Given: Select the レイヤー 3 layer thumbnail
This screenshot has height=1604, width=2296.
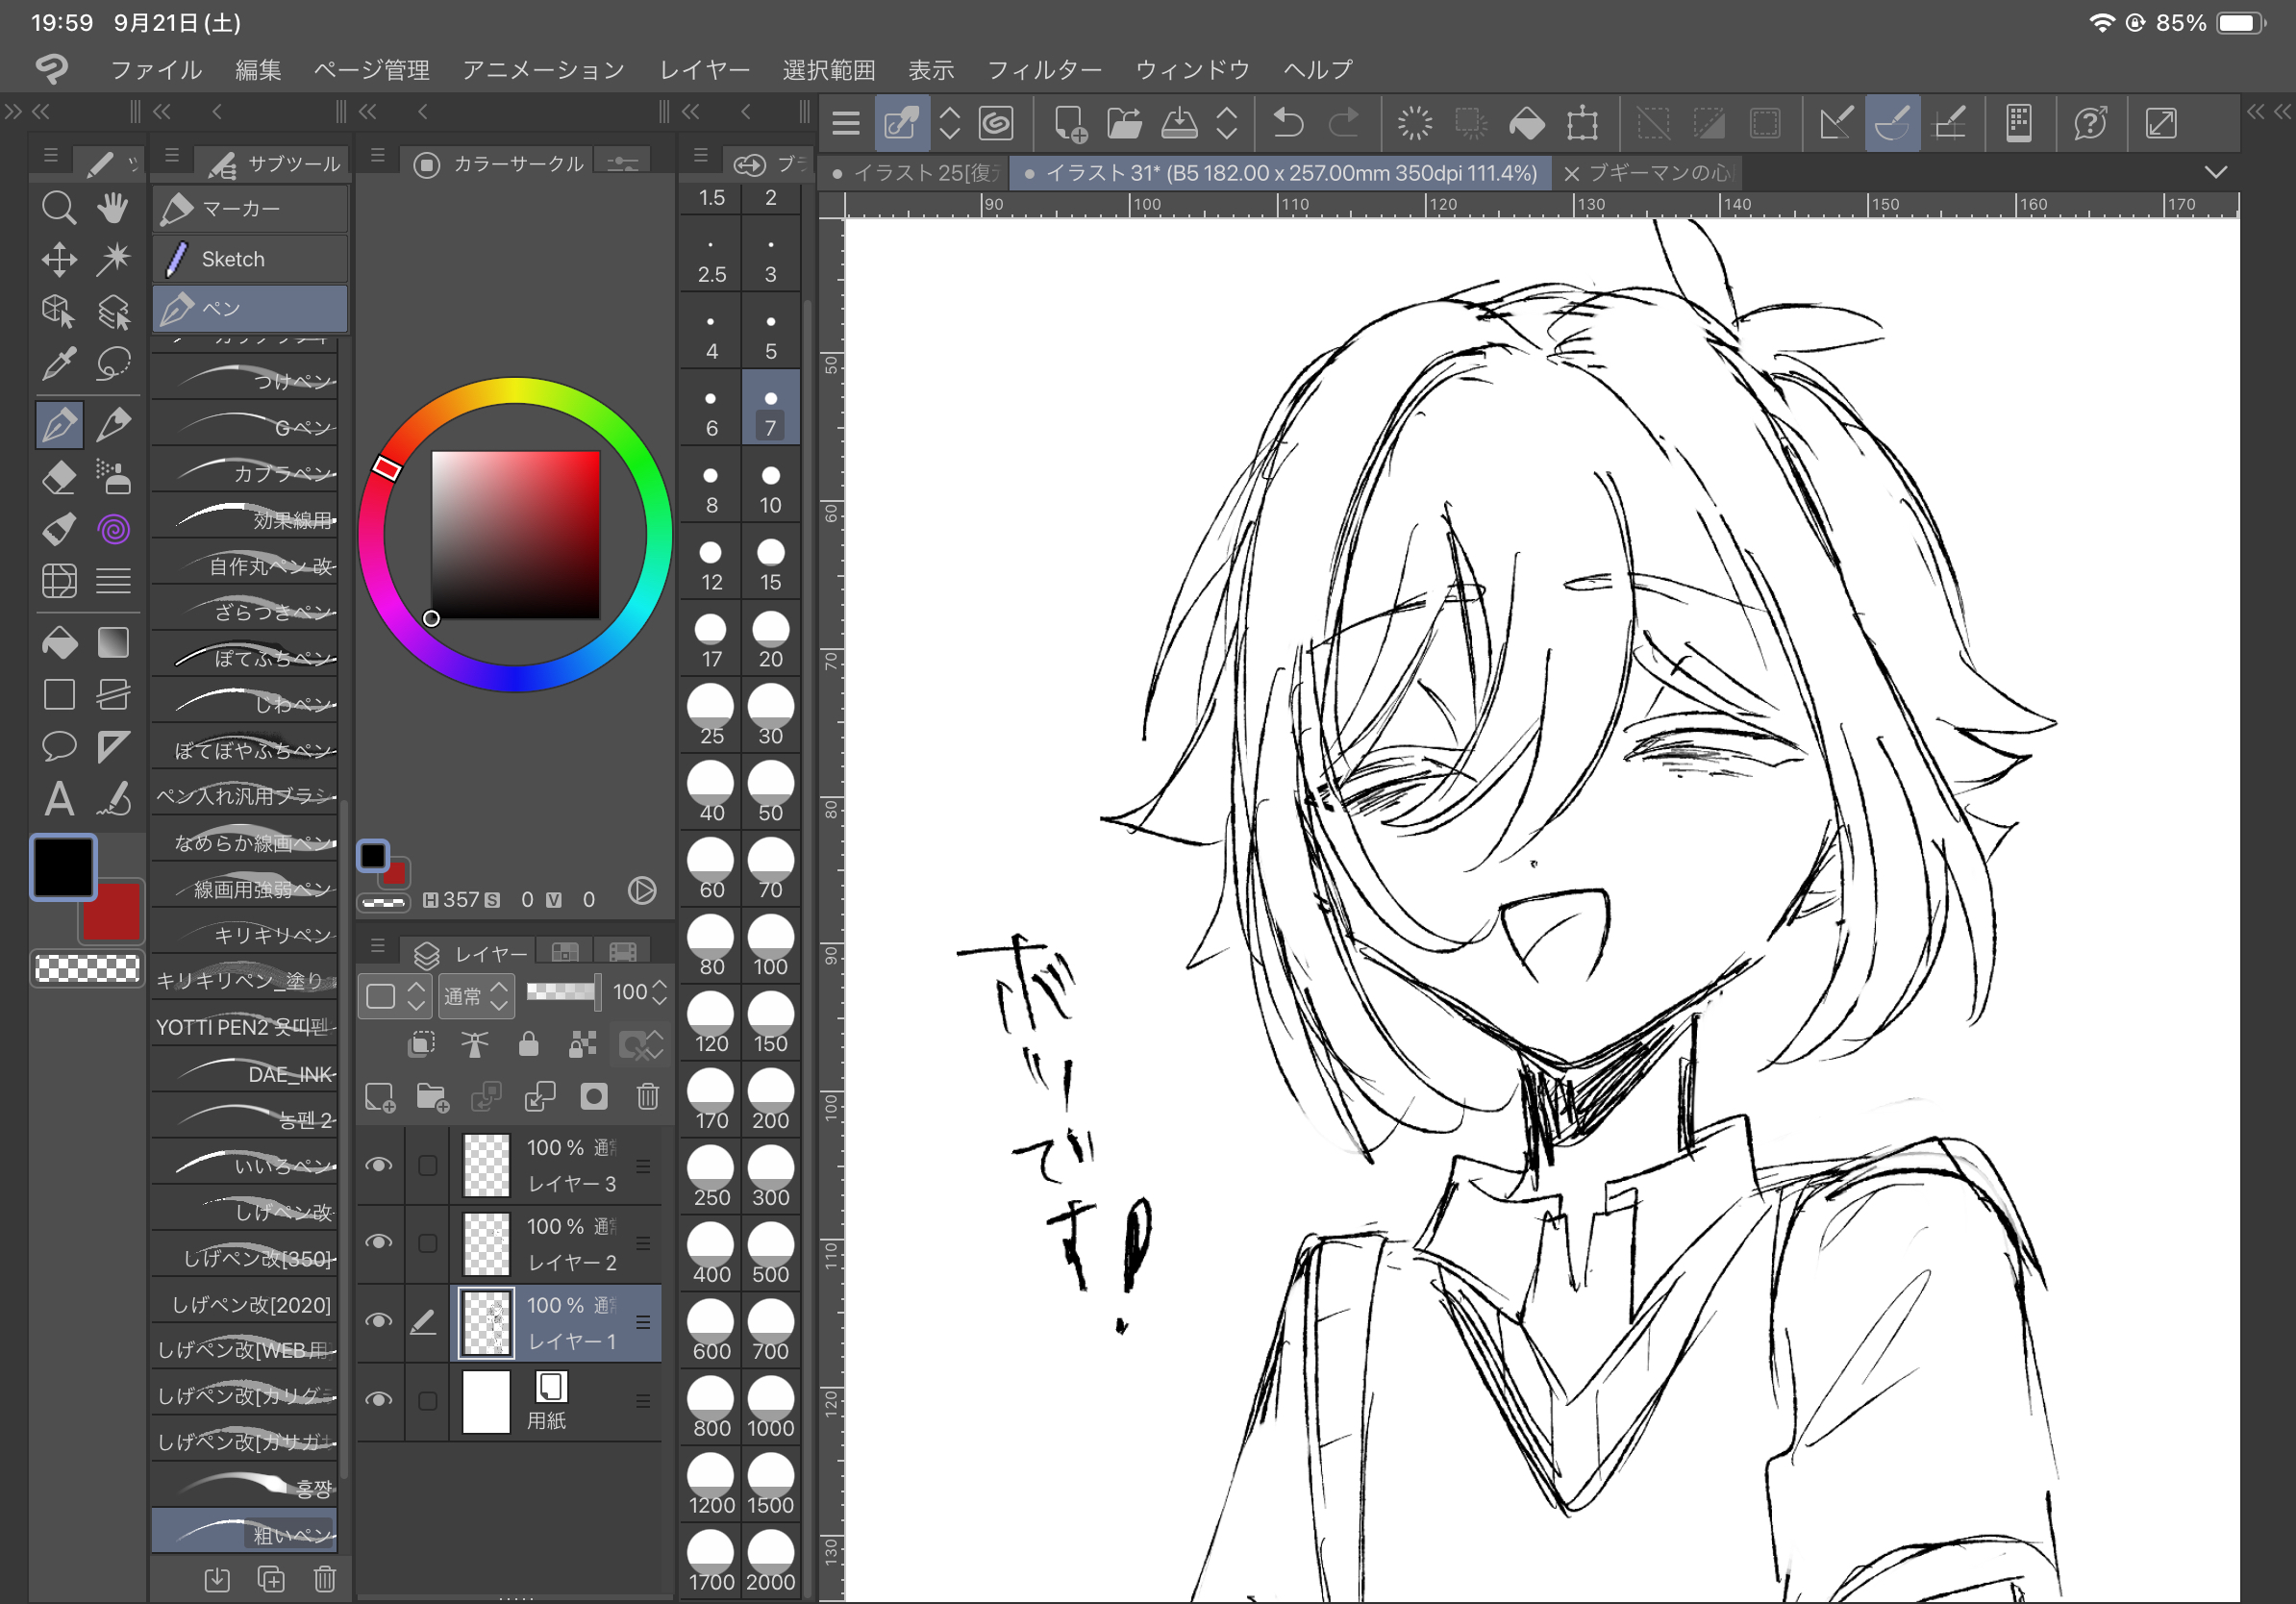Looking at the screenshot, I should 487,1165.
